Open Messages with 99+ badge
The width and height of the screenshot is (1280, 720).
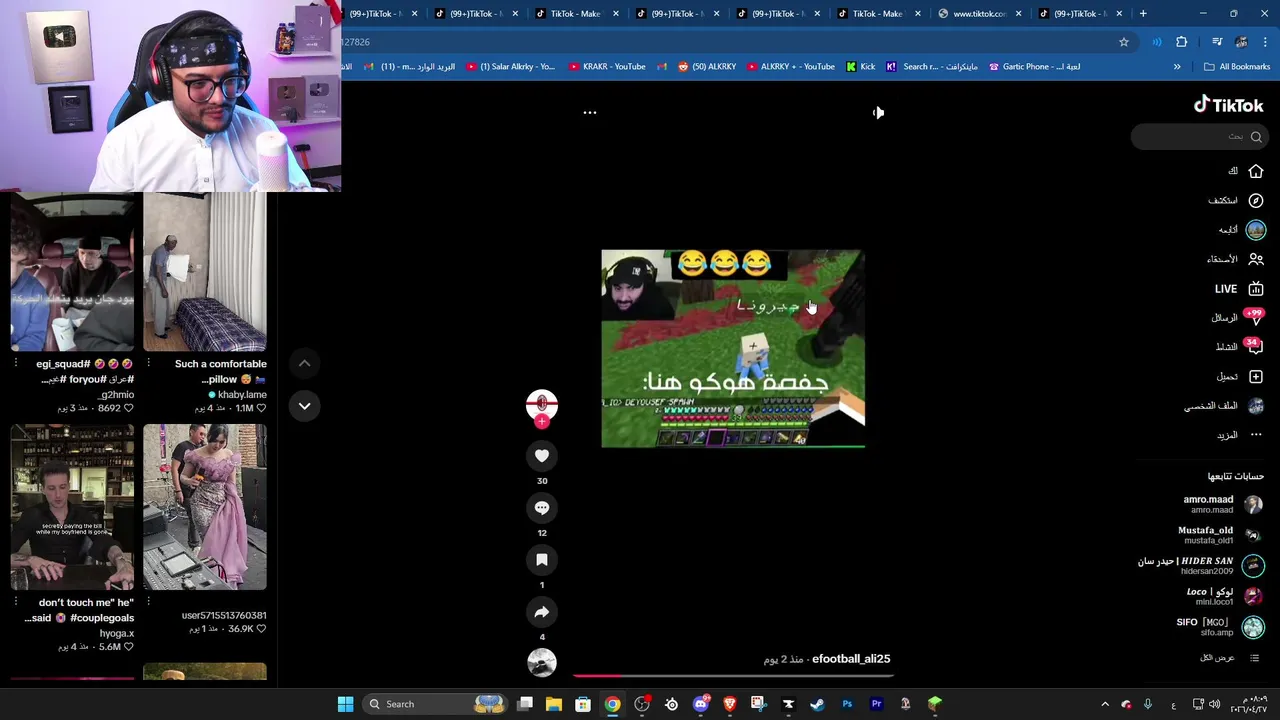[1238, 318]
